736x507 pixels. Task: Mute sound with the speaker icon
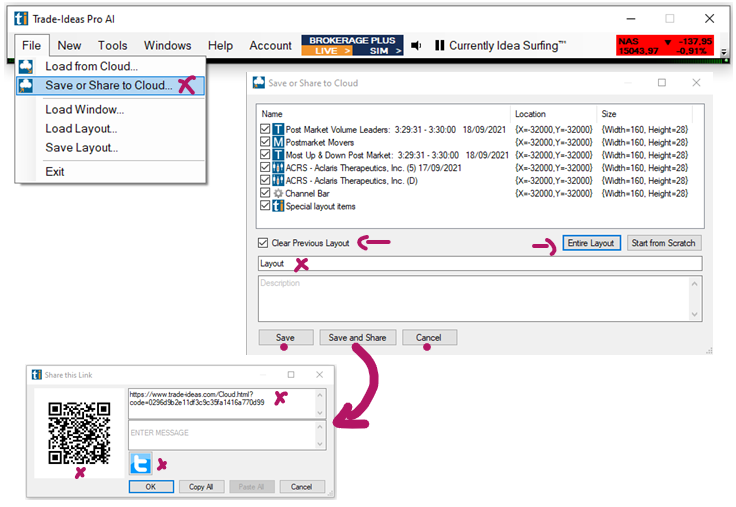pyautogui.click(x=416, y=45)
